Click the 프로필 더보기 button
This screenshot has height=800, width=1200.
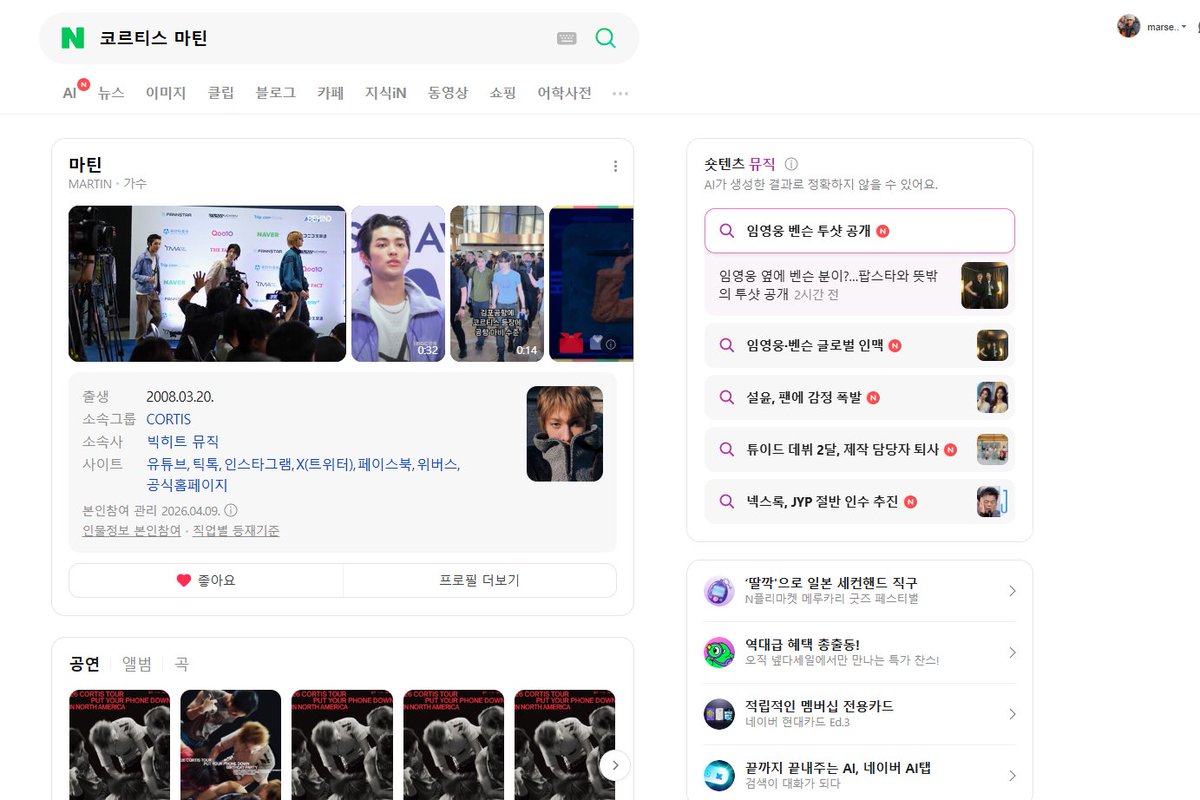click(480, 580)
